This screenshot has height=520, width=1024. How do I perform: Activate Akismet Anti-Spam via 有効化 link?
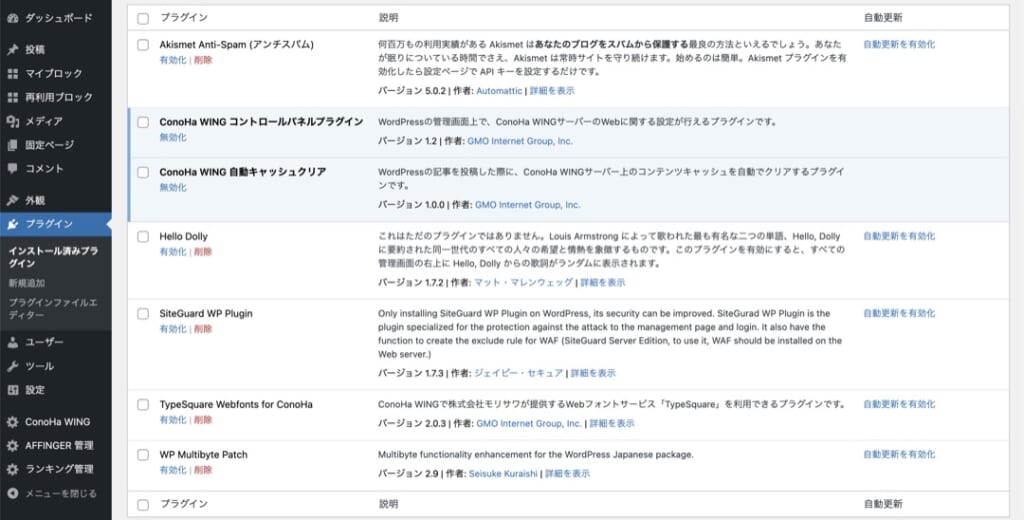[173, 60]
